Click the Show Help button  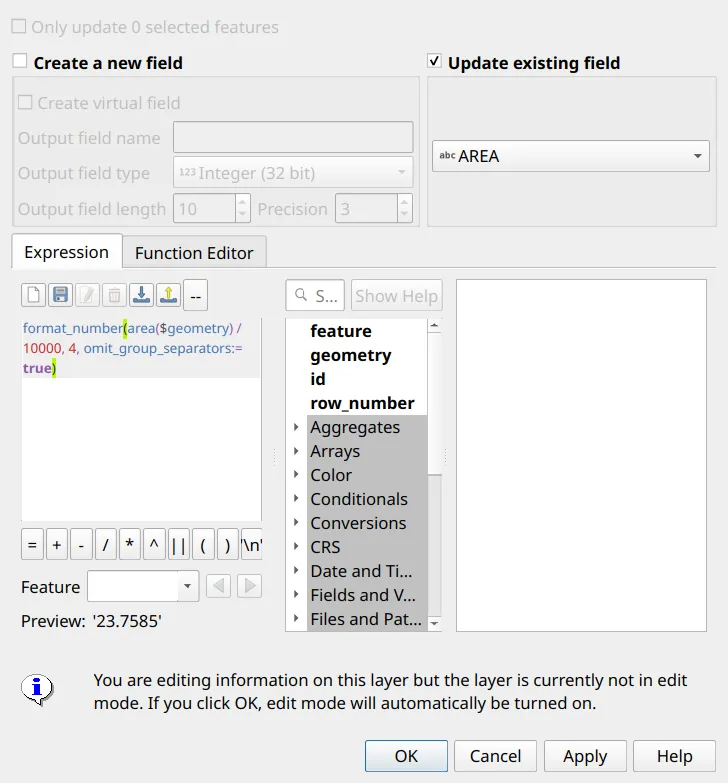pos(396,296)
